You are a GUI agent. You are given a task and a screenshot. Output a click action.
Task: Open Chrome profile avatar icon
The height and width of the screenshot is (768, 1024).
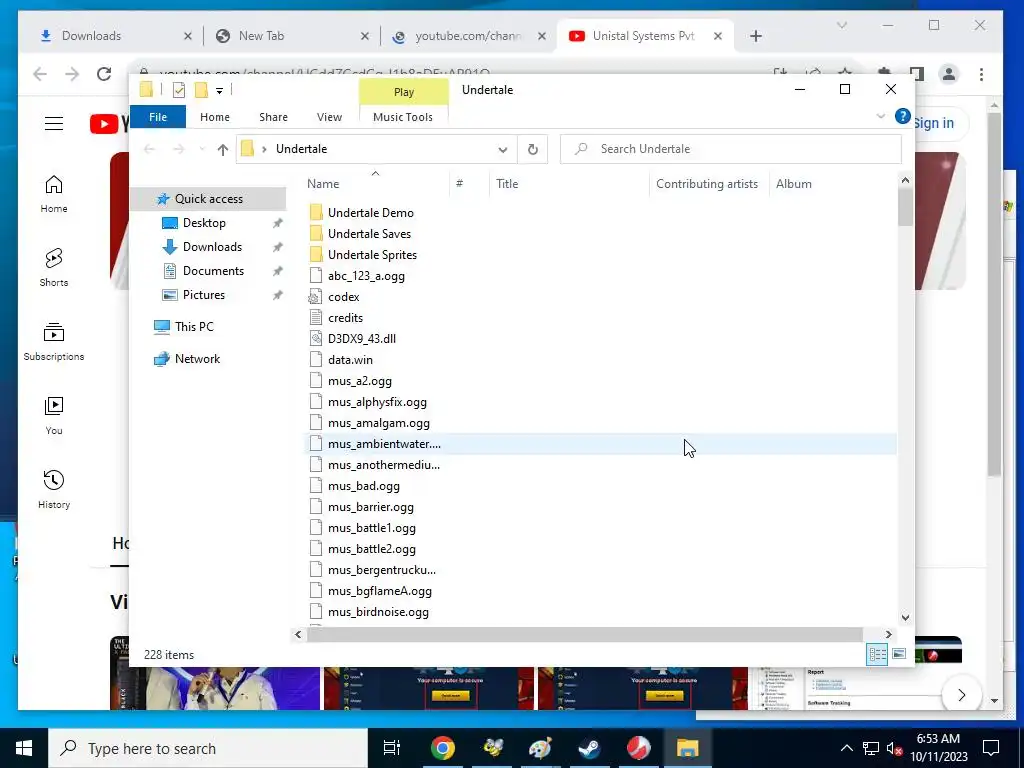[x=949, y=74]
